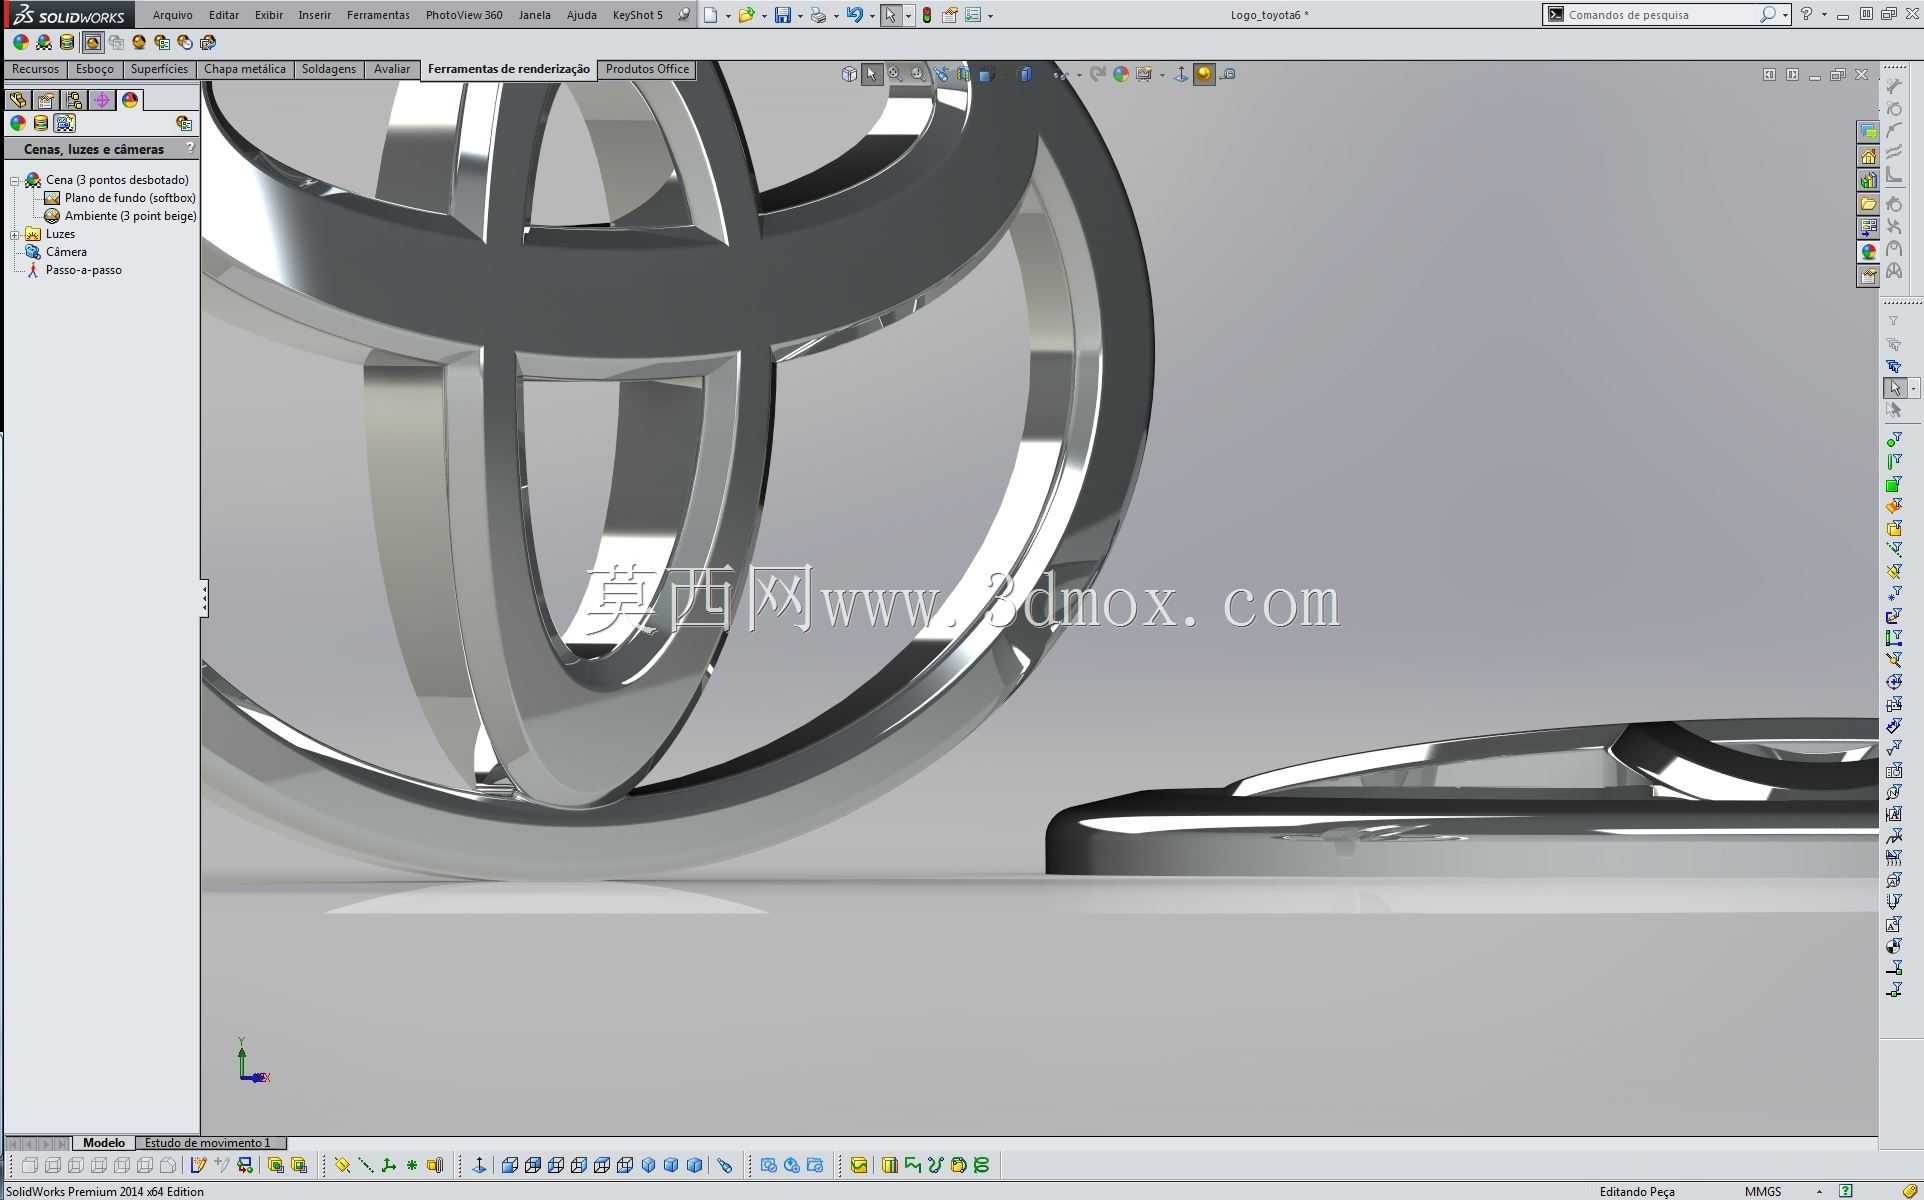This screenshot has height=1200, width=1924.
Task: Click Zoom to Fit icon in heads-up toolbar
Action: [x=895, y=74]
